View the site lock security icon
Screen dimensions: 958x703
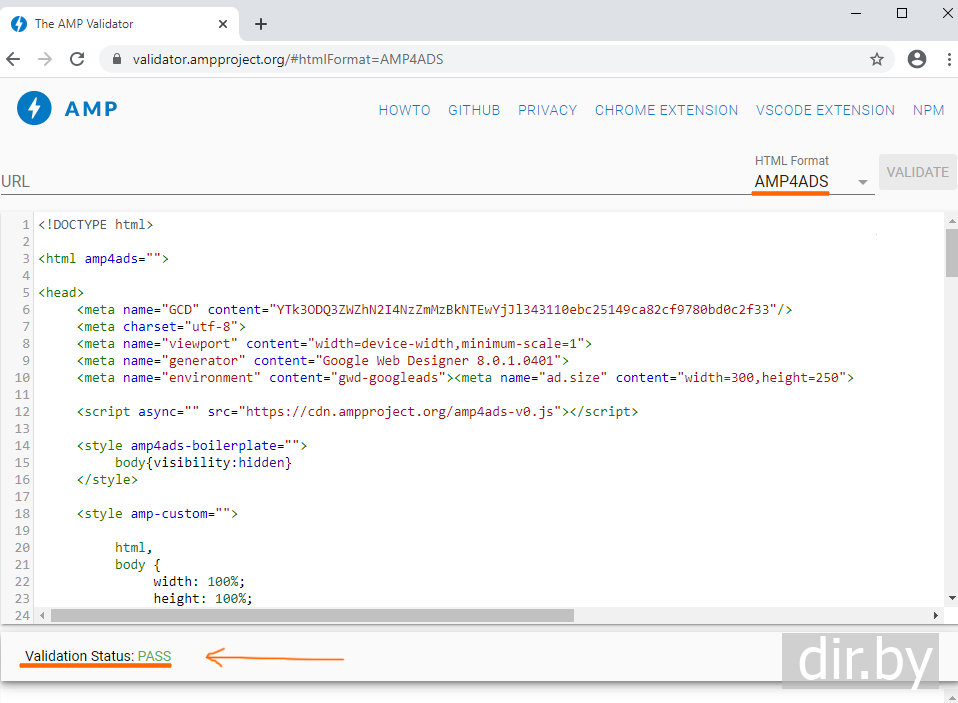[117, 59]
